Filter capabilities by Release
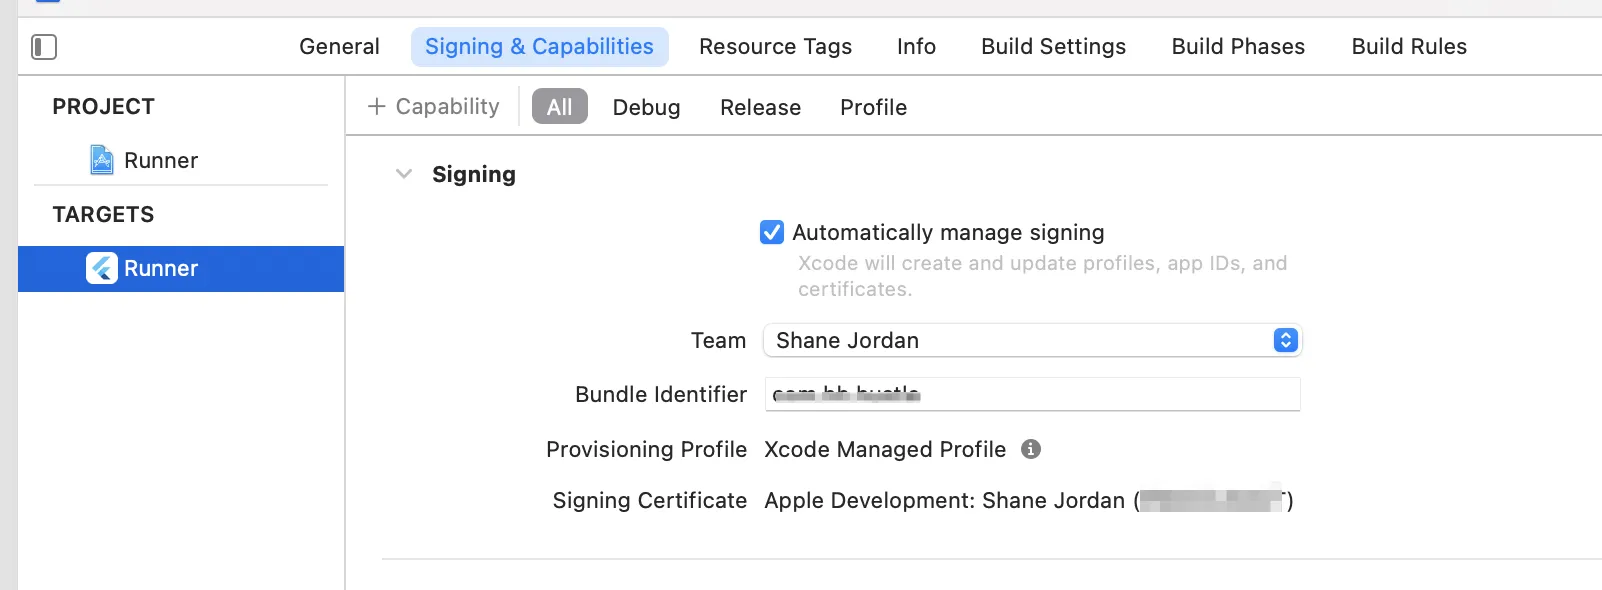 [x=760, y=107]
